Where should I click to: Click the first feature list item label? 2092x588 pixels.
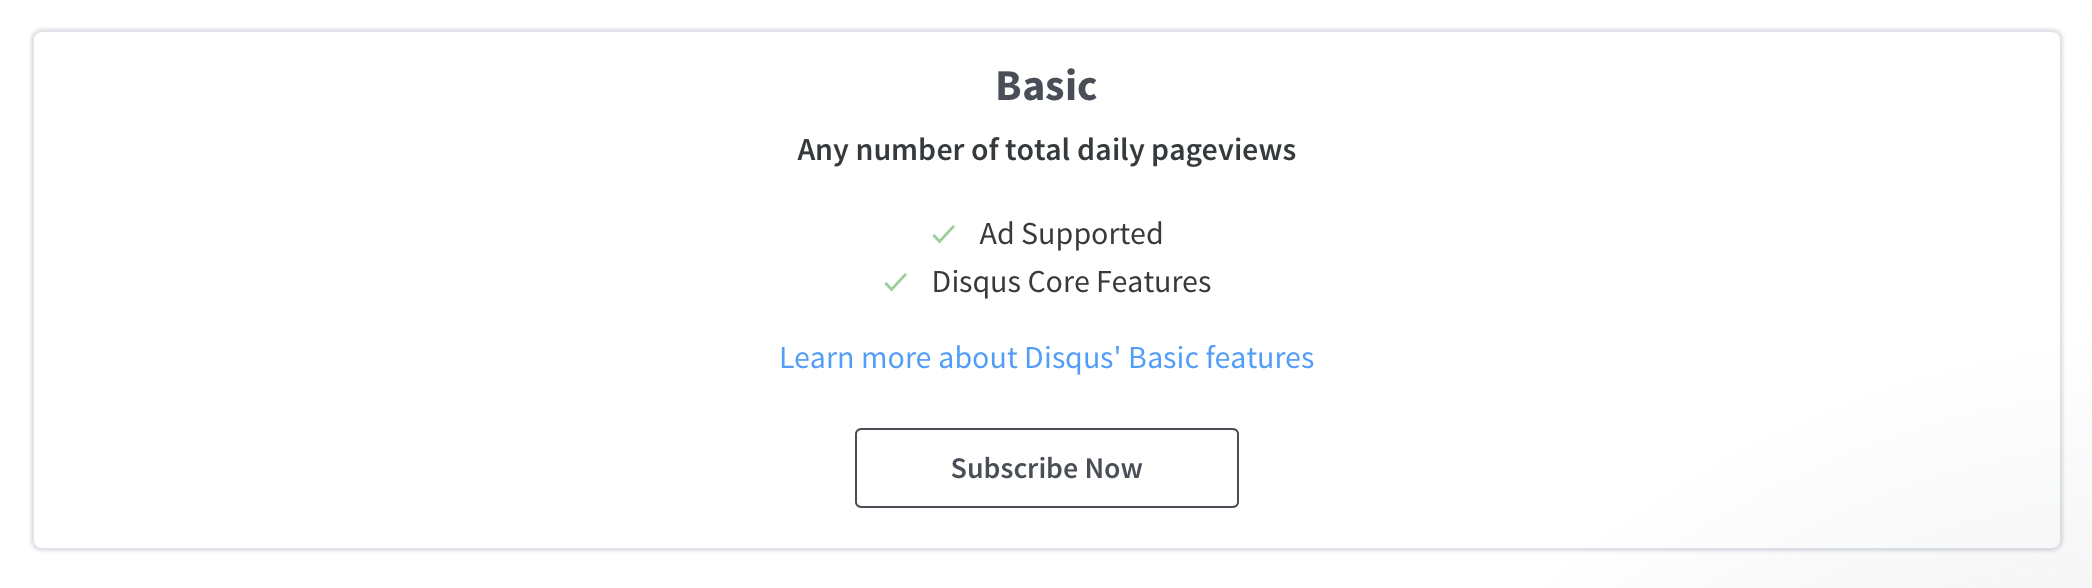[x=1070, y=234]
